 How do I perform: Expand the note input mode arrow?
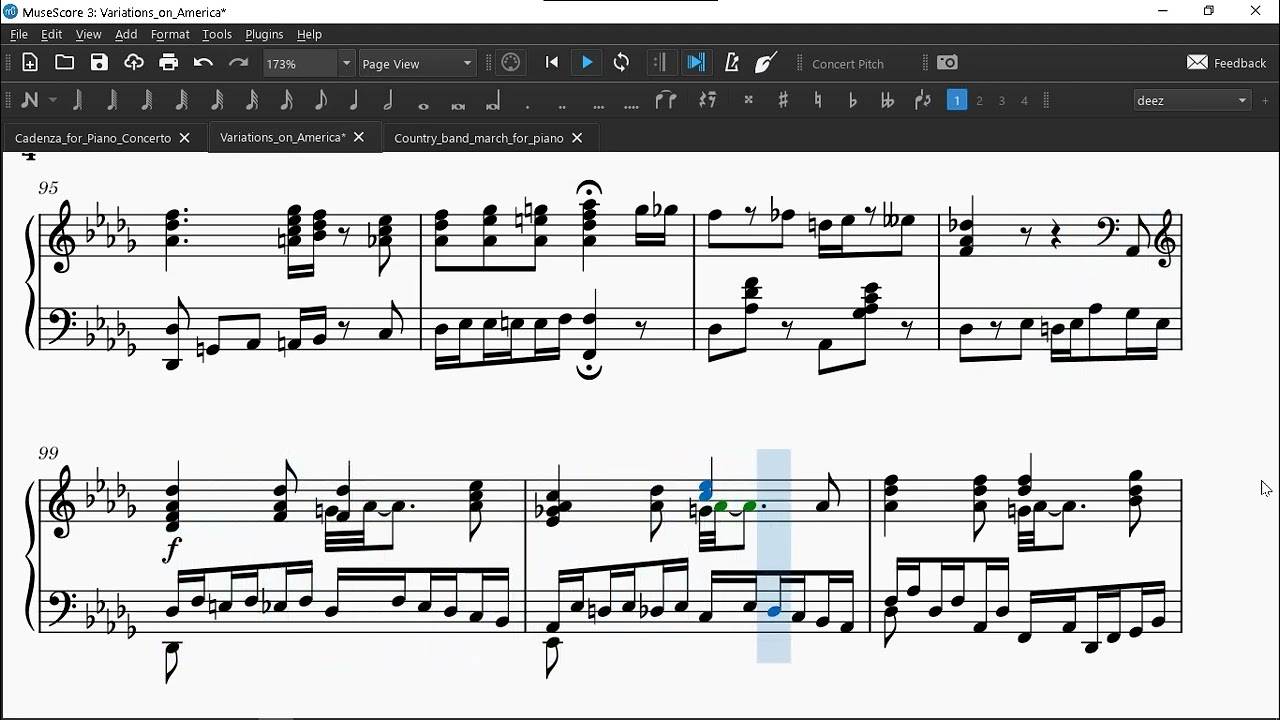pyautogui.click(x=53, y=100)
